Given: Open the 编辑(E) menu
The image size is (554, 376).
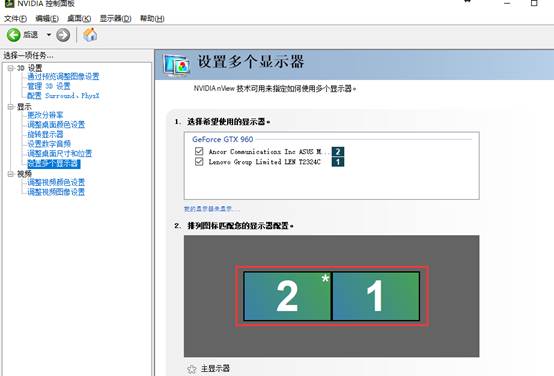Looking at the screenshot, I should pos(47,18).
